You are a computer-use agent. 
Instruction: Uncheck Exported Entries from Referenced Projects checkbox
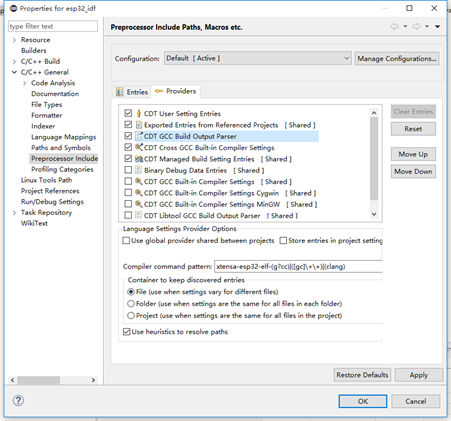pyautogui.click(x=128, y=125)
